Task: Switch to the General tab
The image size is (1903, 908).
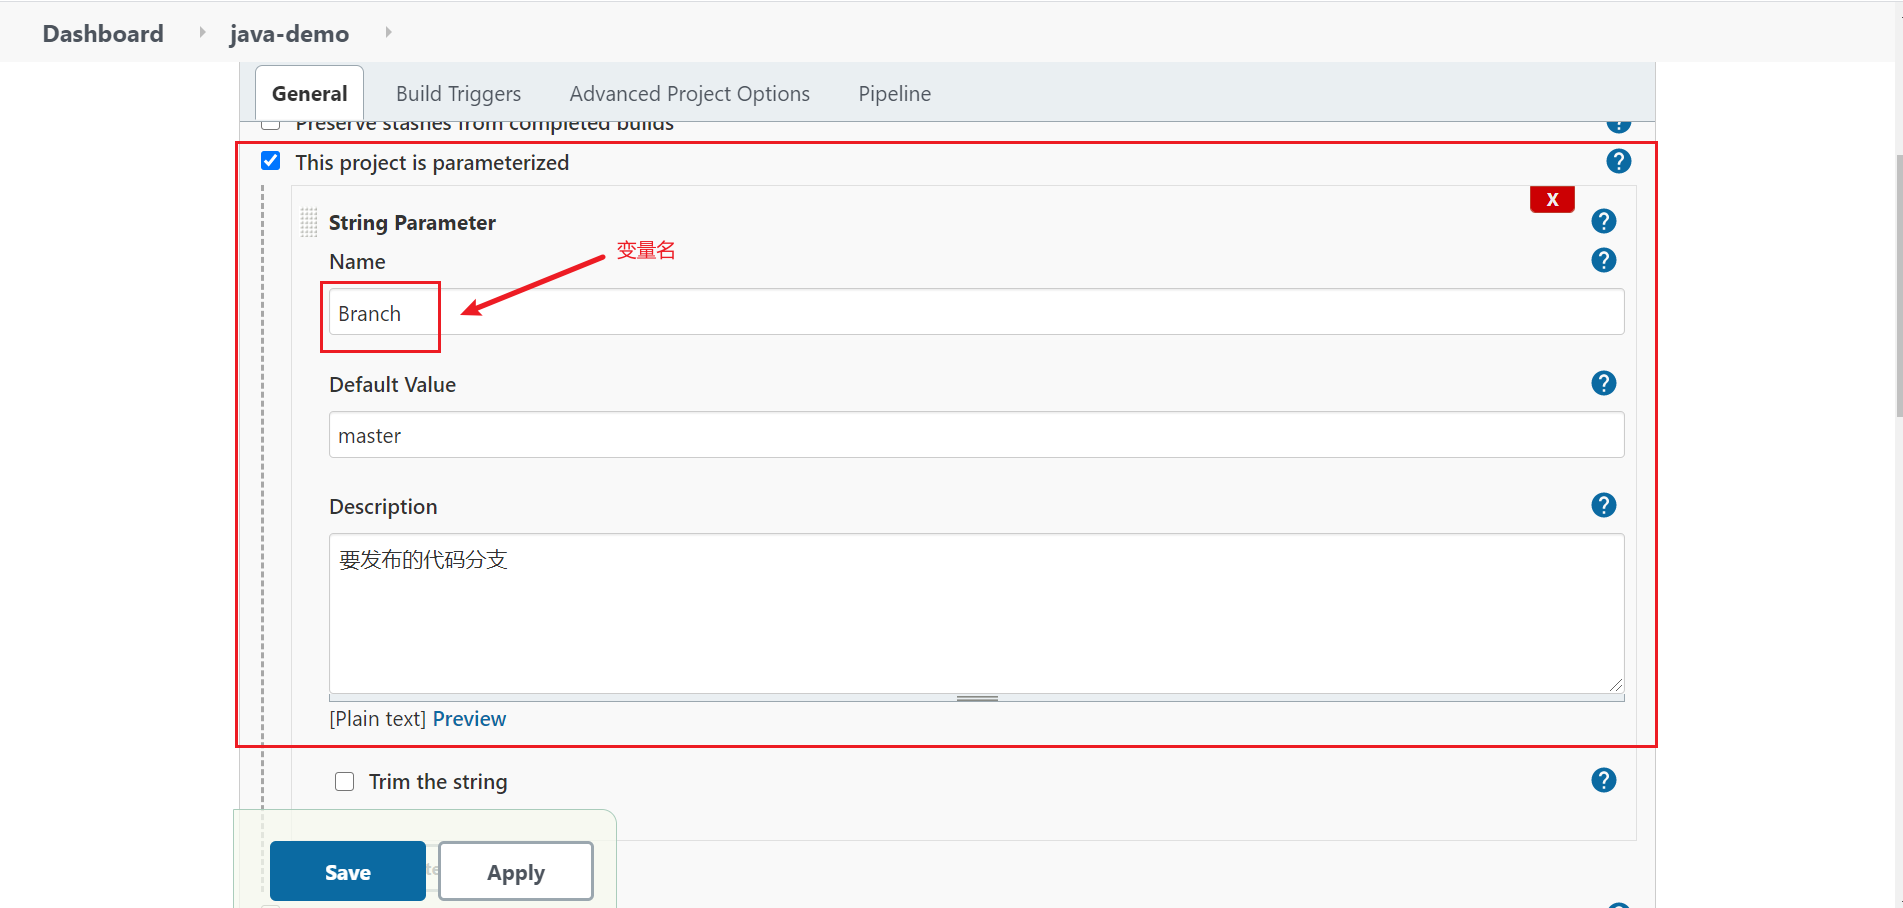Action: (309, 94)
